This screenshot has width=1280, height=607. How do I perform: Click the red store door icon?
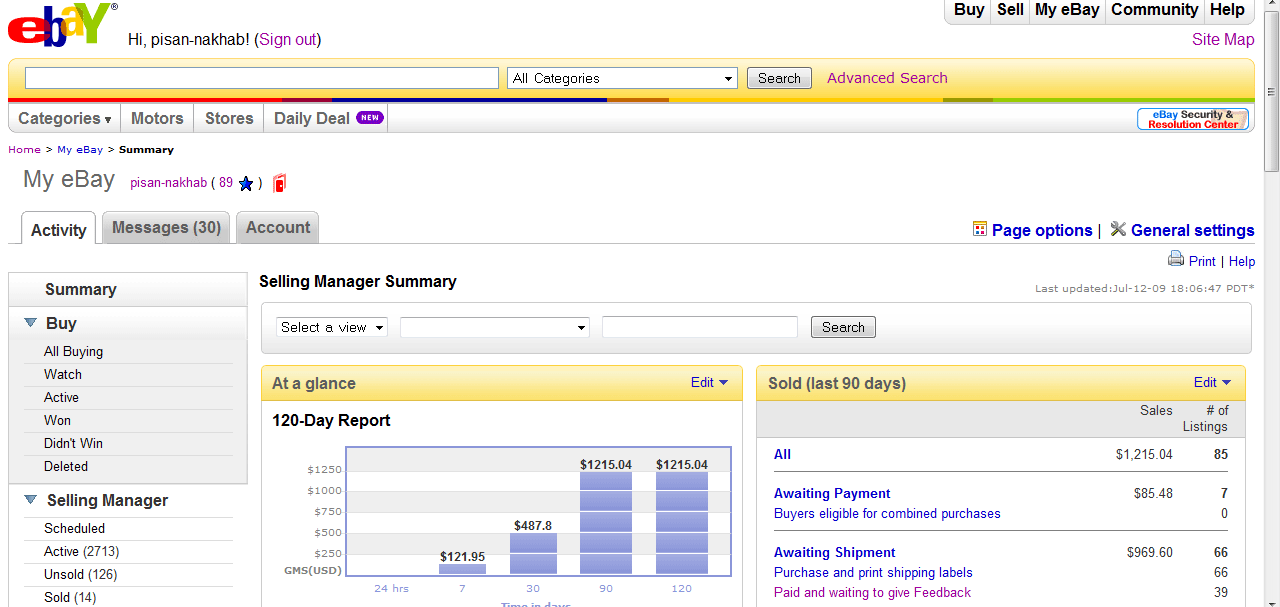coord(279,183)
